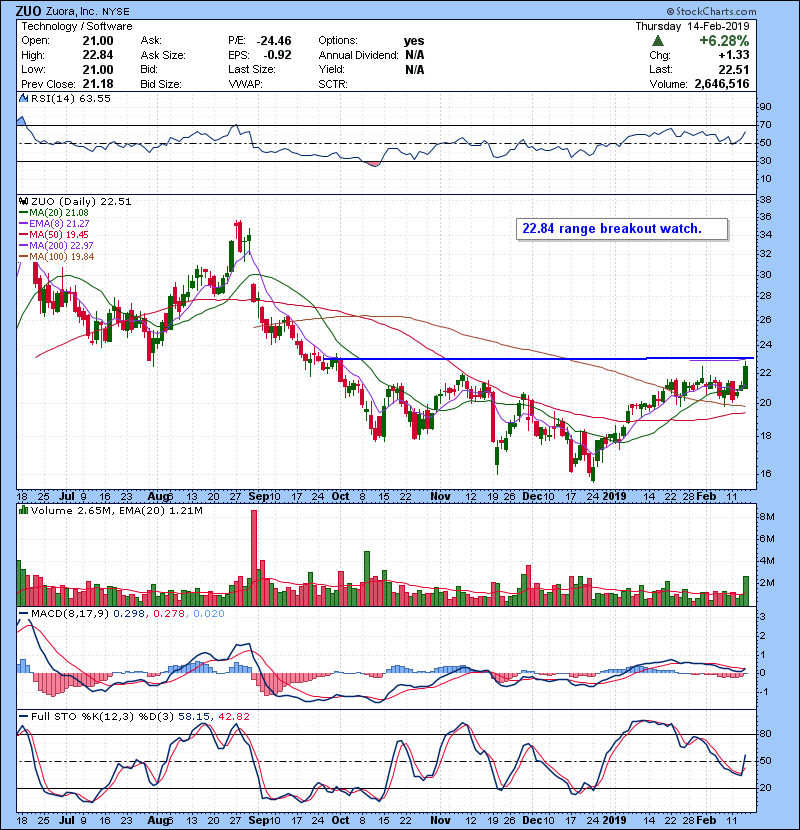Click the "RSI(14) 63.55" indicator label

click(x=70, y=98)
